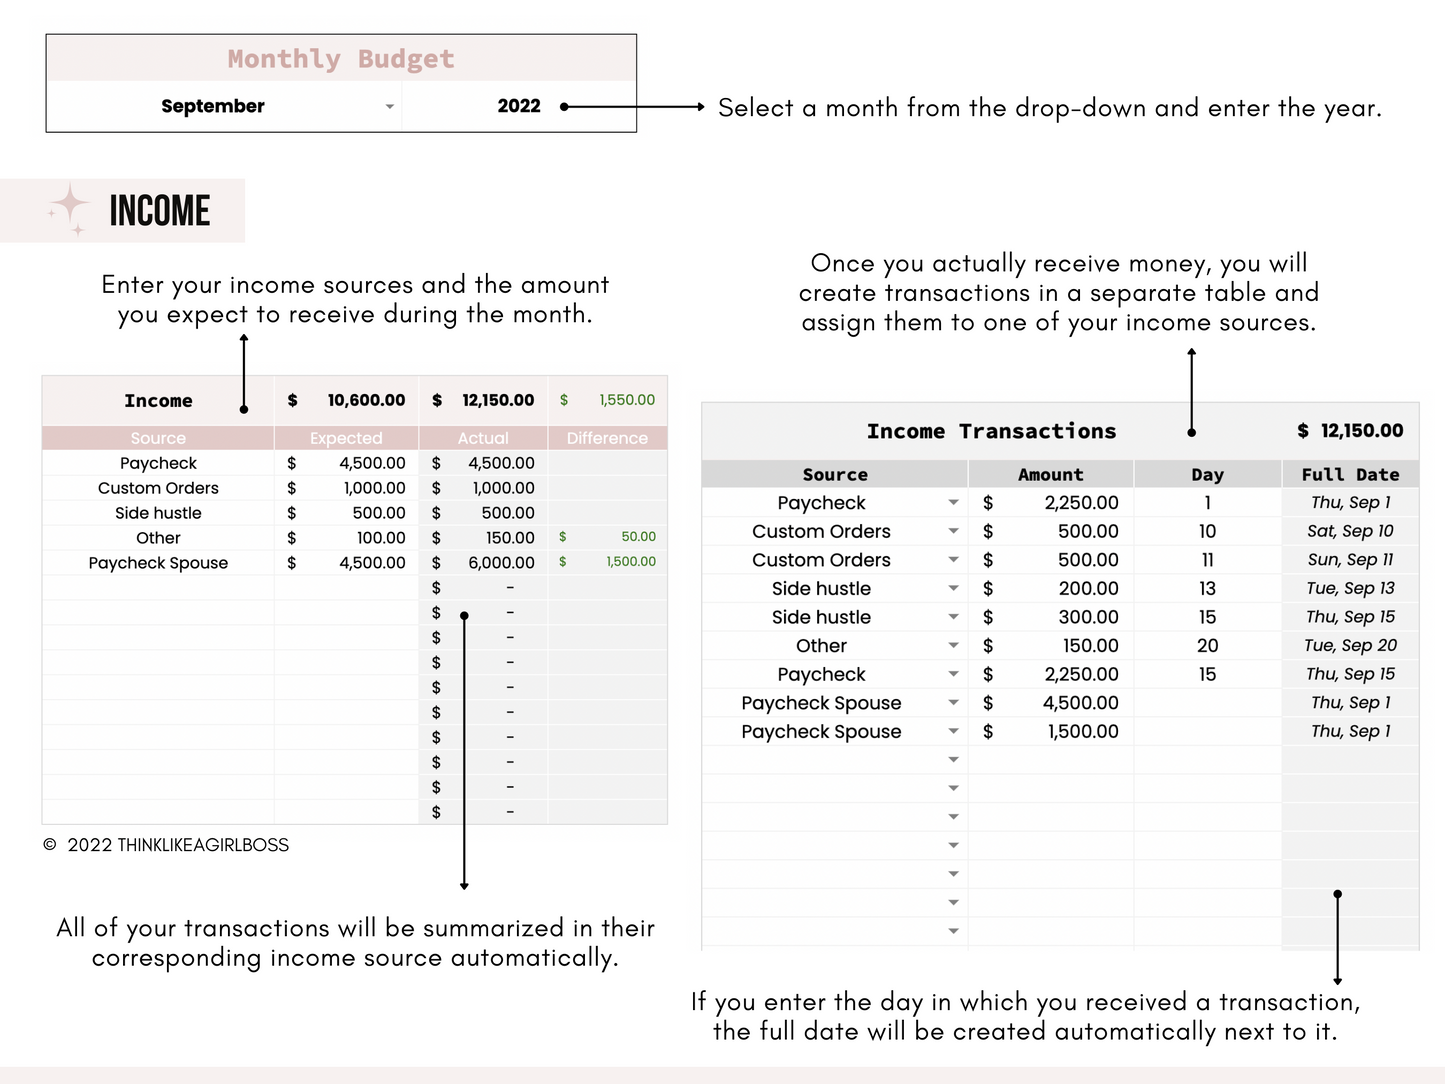
Task: Expand the Custom Orders source selector on row two
Action: (953, 531)
